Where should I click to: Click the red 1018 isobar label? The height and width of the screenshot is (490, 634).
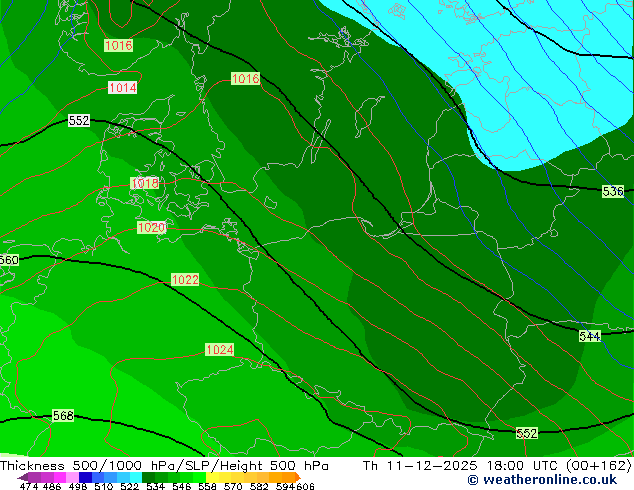(x=144, y=183)
